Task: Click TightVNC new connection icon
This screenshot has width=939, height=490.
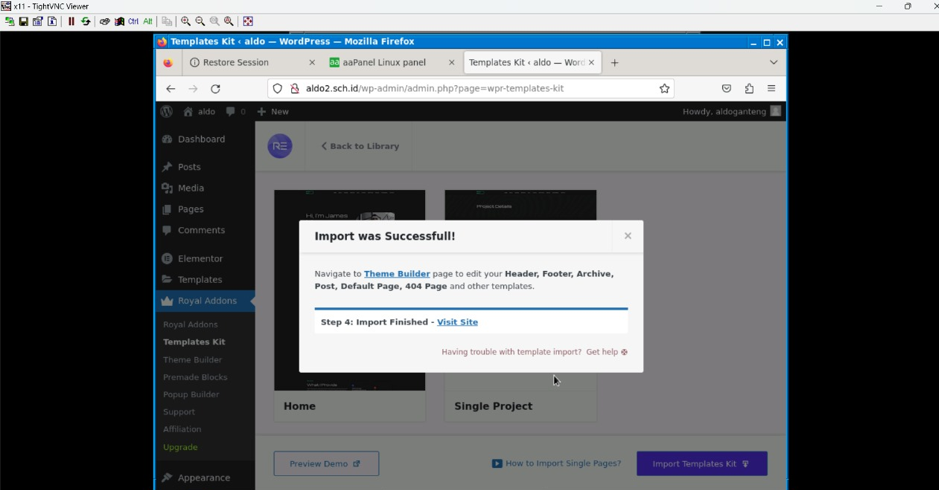Action: (x=10, y=22)
